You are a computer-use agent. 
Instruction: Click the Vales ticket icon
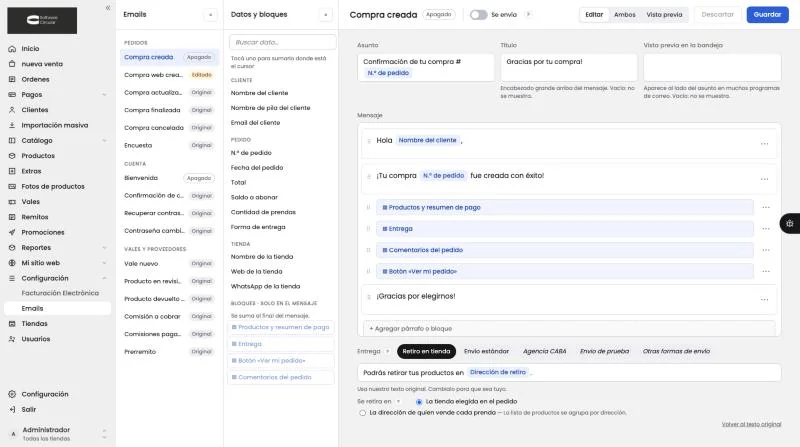point(12,202)
